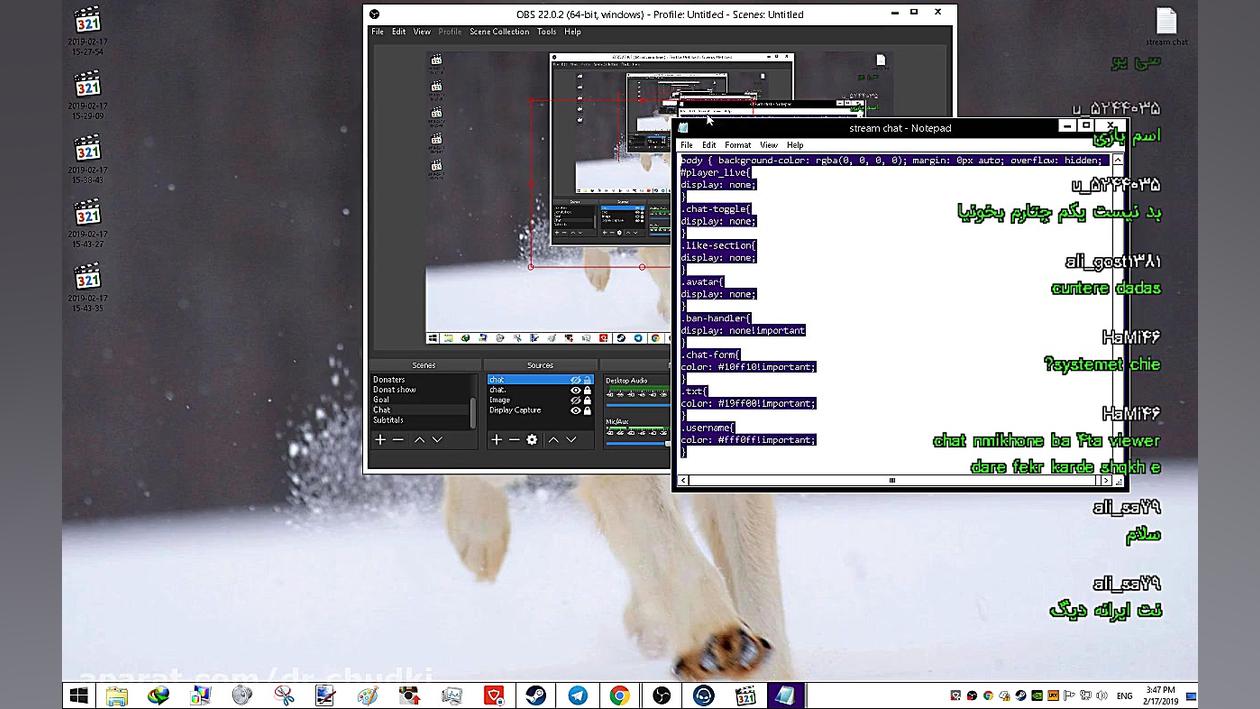Screen dimensions: 1260x709
Task: Open the desktop video file 2019-02-17 15-43-35
Action: (88, 287)
